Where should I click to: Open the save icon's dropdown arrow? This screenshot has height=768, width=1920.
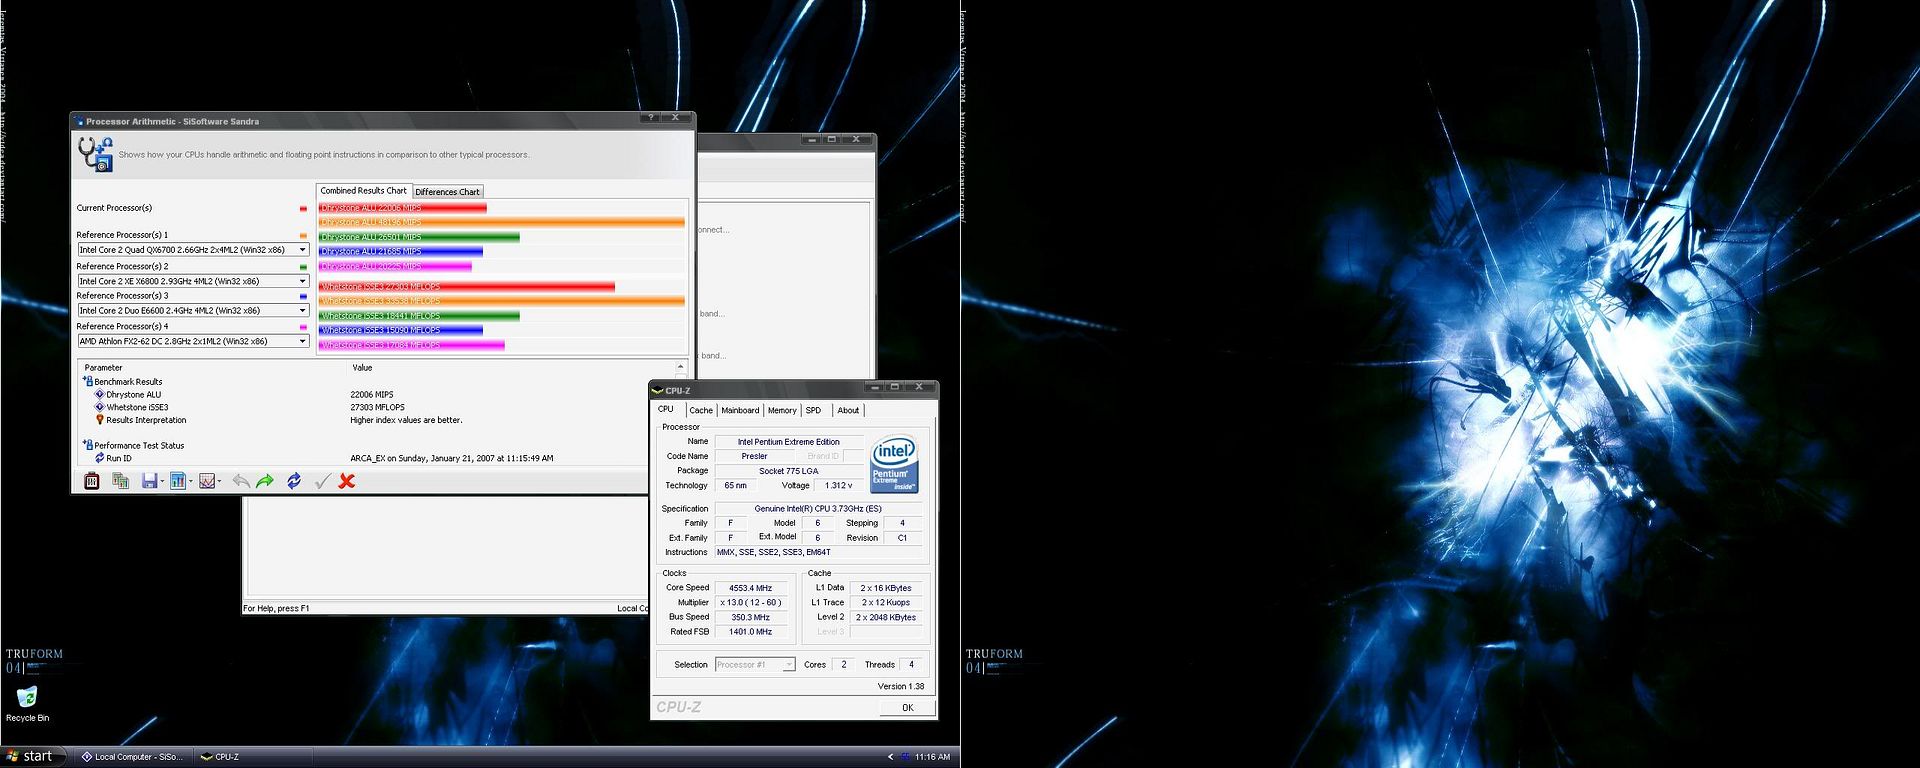click(162, 481)
